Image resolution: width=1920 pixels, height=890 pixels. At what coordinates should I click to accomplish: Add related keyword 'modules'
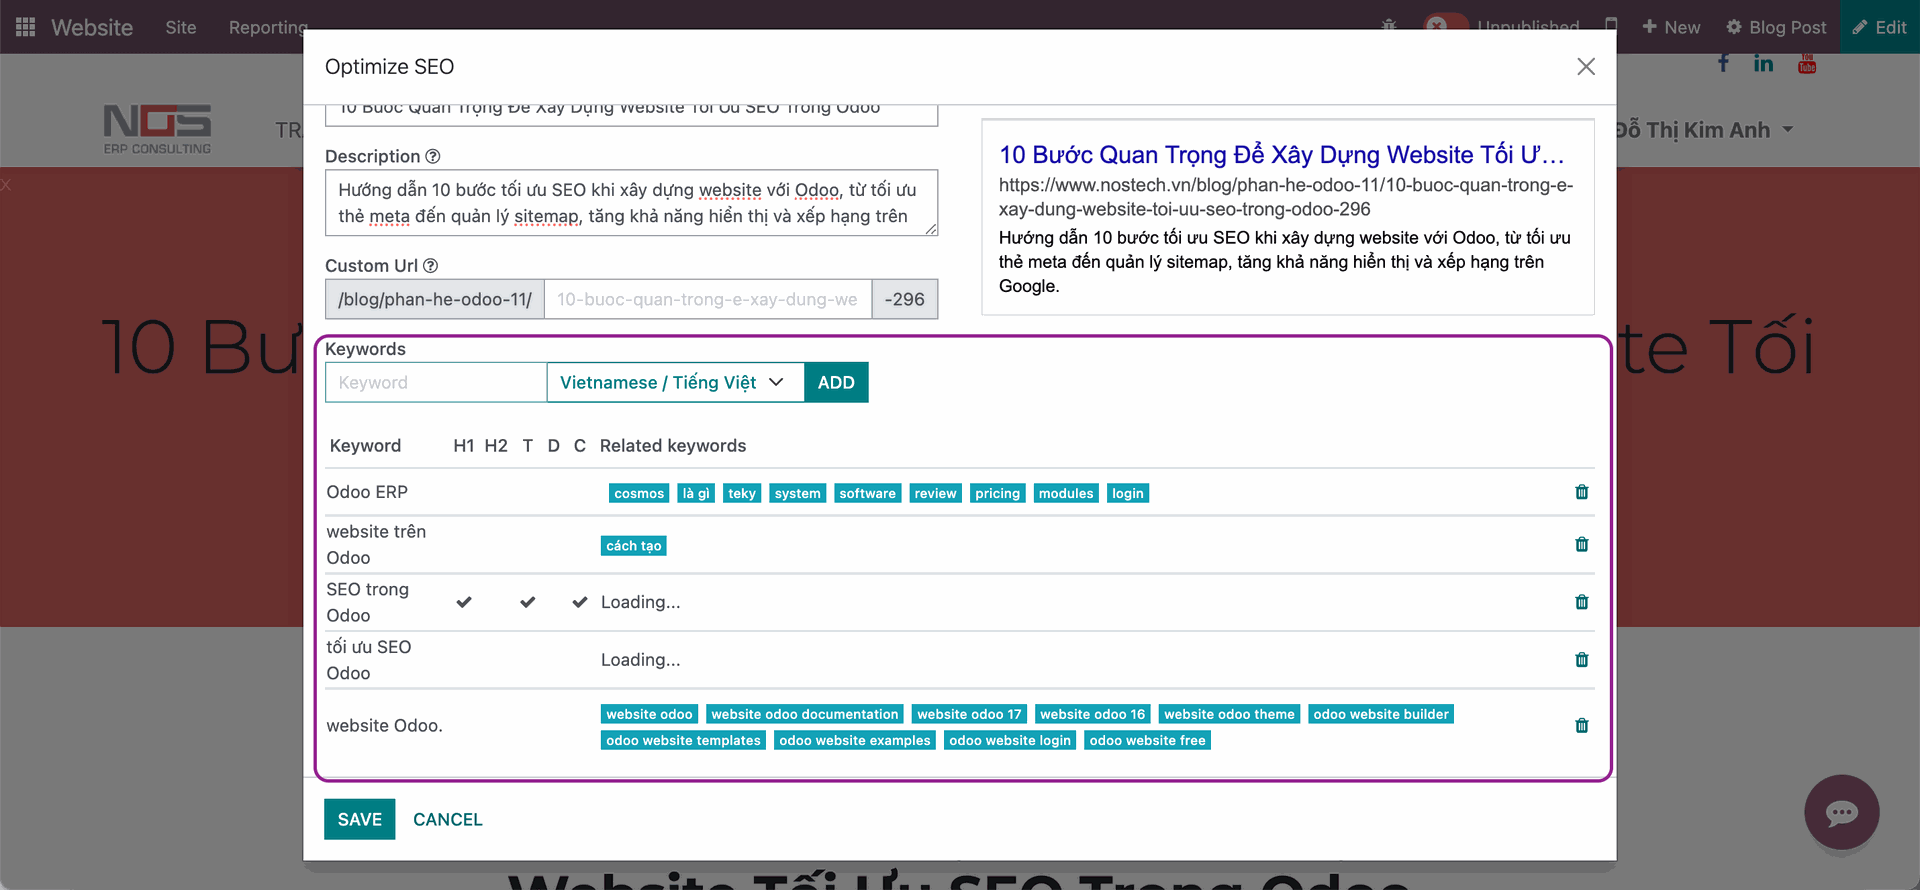(x=1066, y=493)
